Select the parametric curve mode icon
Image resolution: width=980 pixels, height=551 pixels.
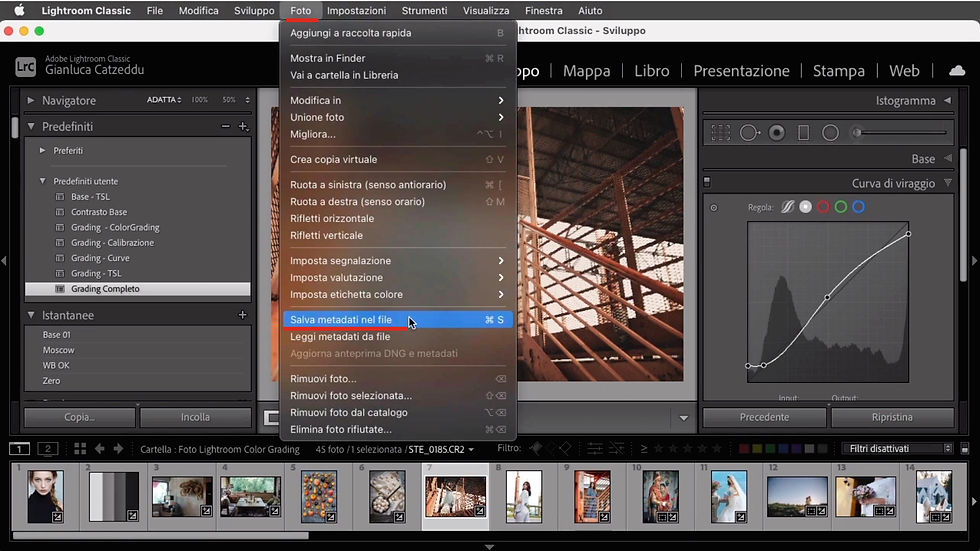(788, 207)
